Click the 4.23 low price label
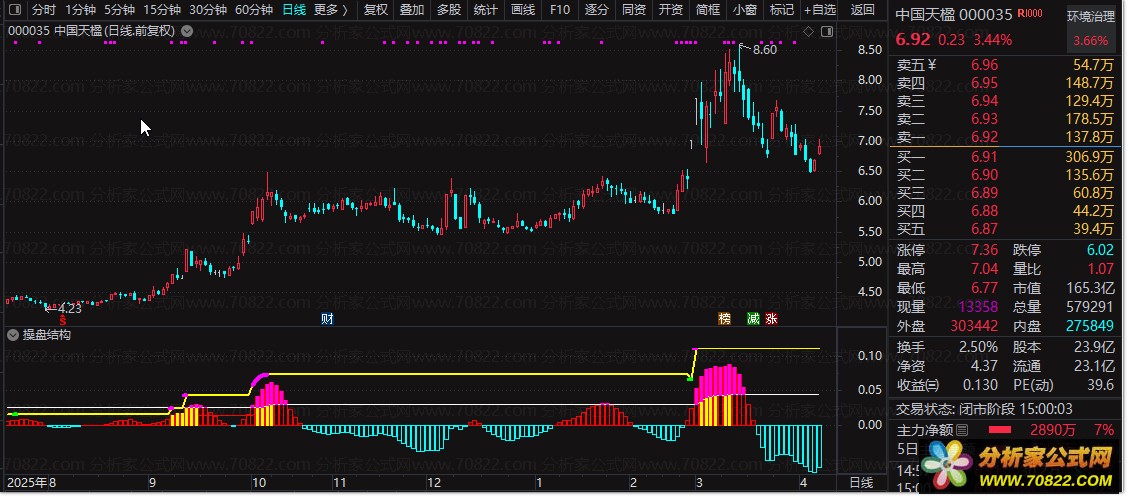The width and height of the screenshot is (1129, 497). (x=69, y=309)
